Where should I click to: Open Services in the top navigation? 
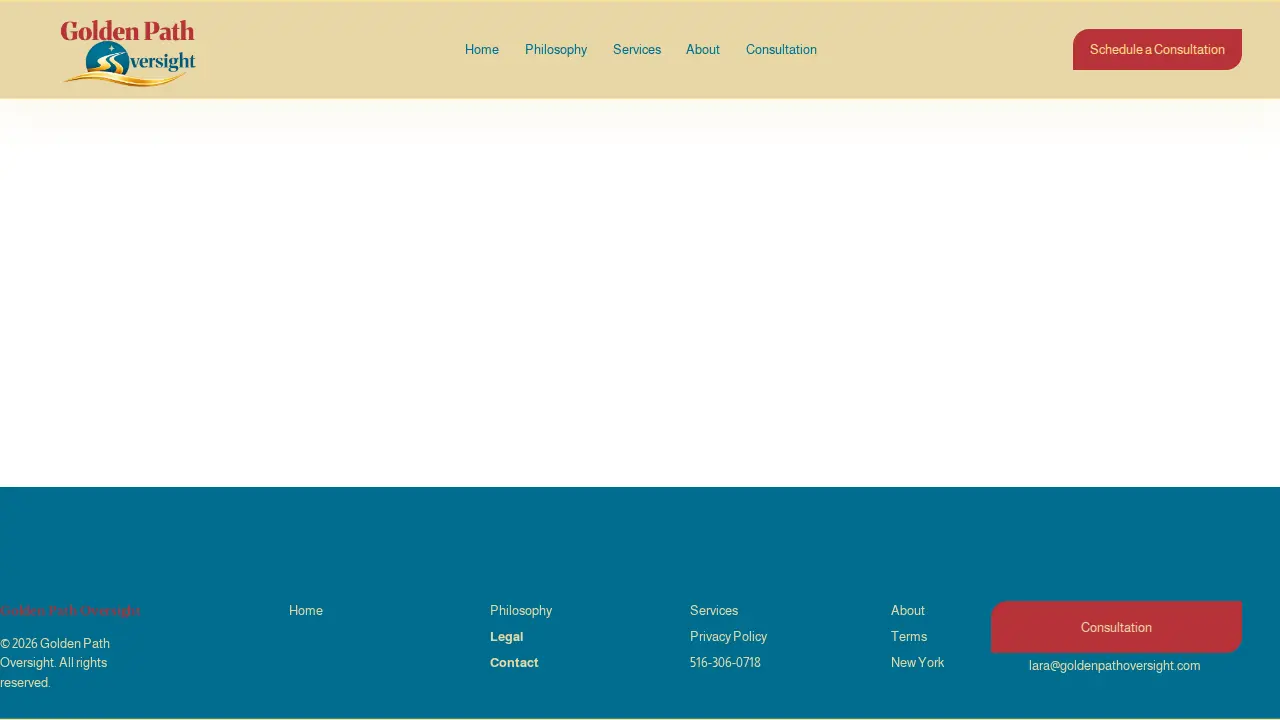(x=637, y=50)
